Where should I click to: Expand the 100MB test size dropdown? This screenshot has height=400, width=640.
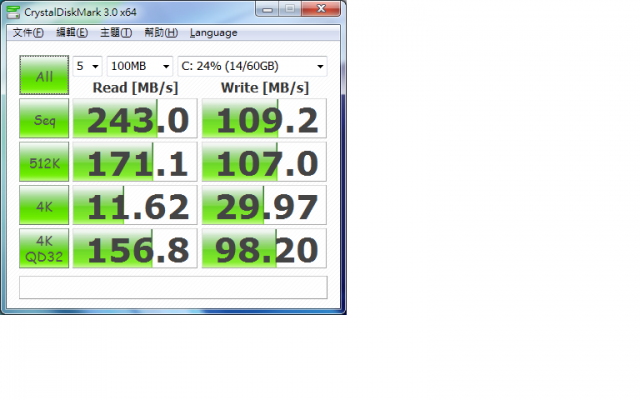[x=140, y=66]
